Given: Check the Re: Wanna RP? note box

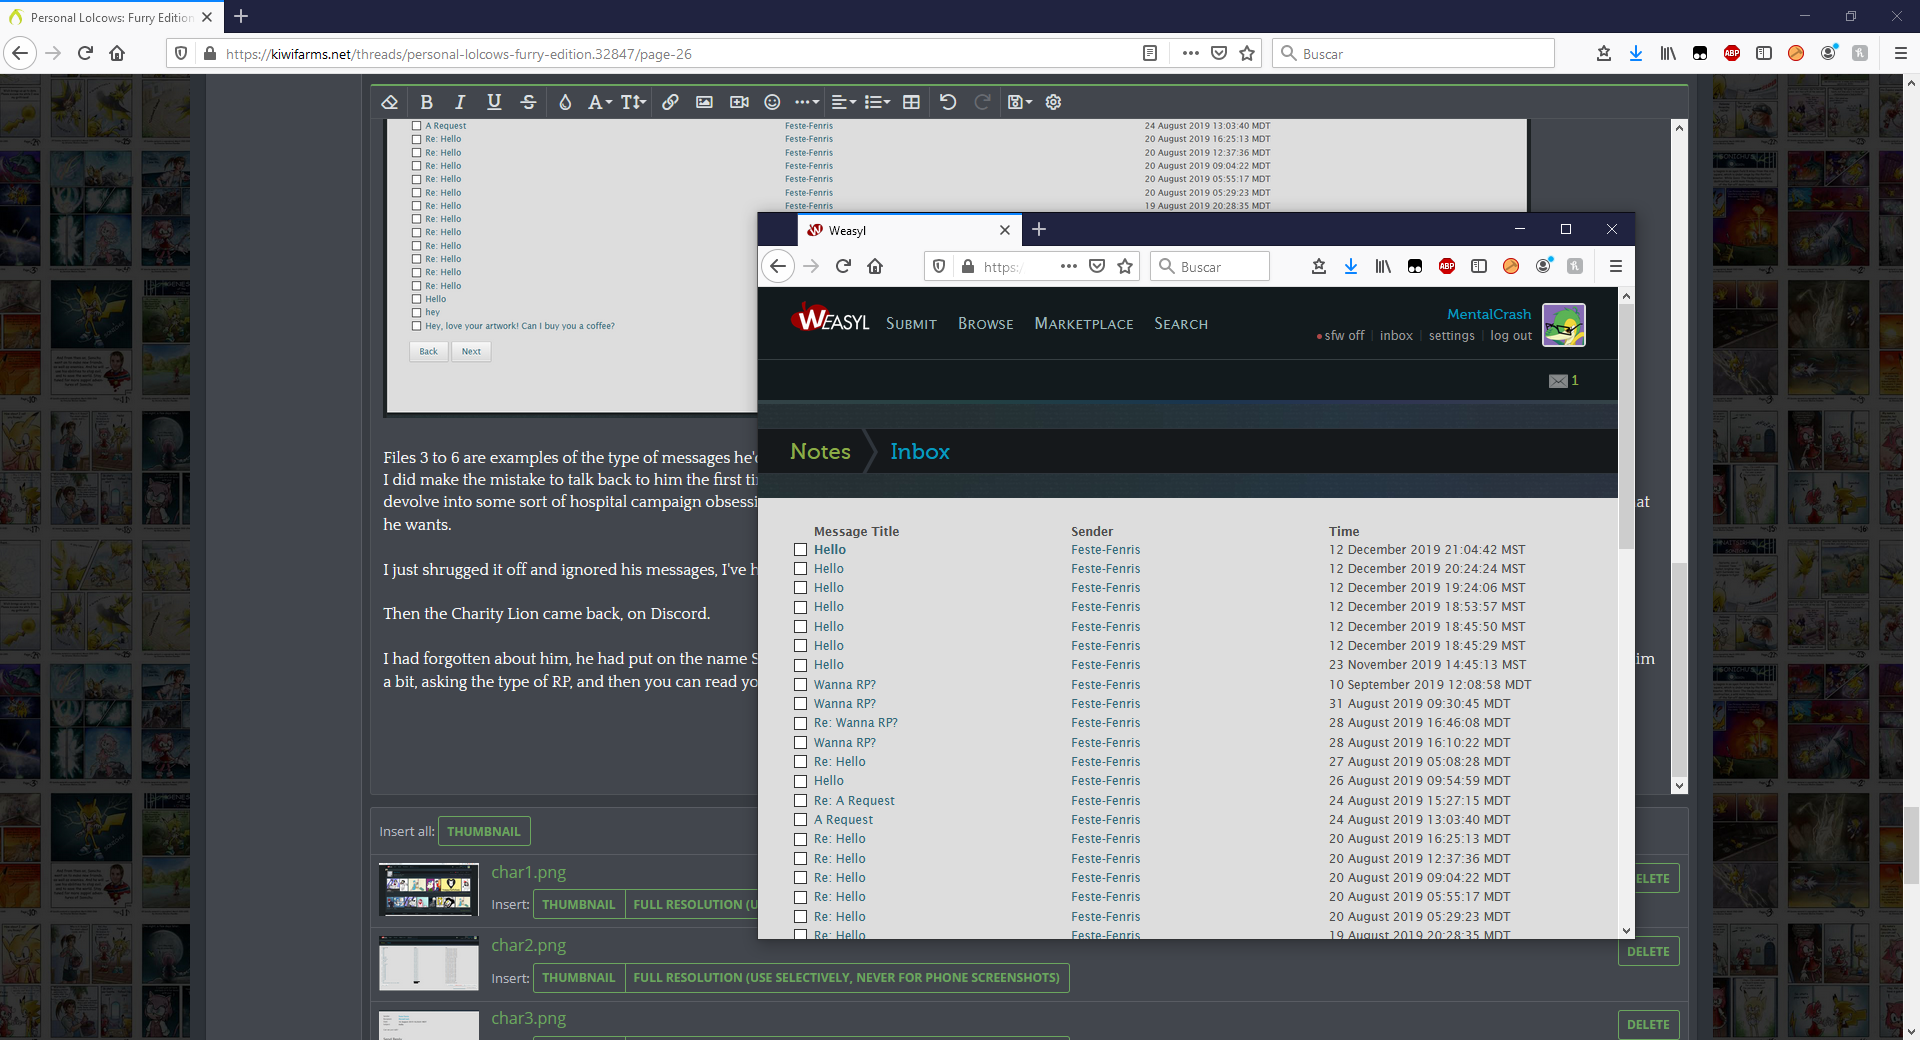Looking at the screenshot, I should [800, 723].
